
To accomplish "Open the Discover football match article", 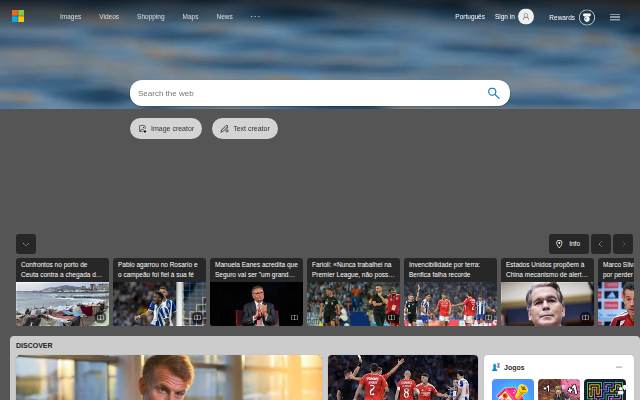I will [403, 378].
